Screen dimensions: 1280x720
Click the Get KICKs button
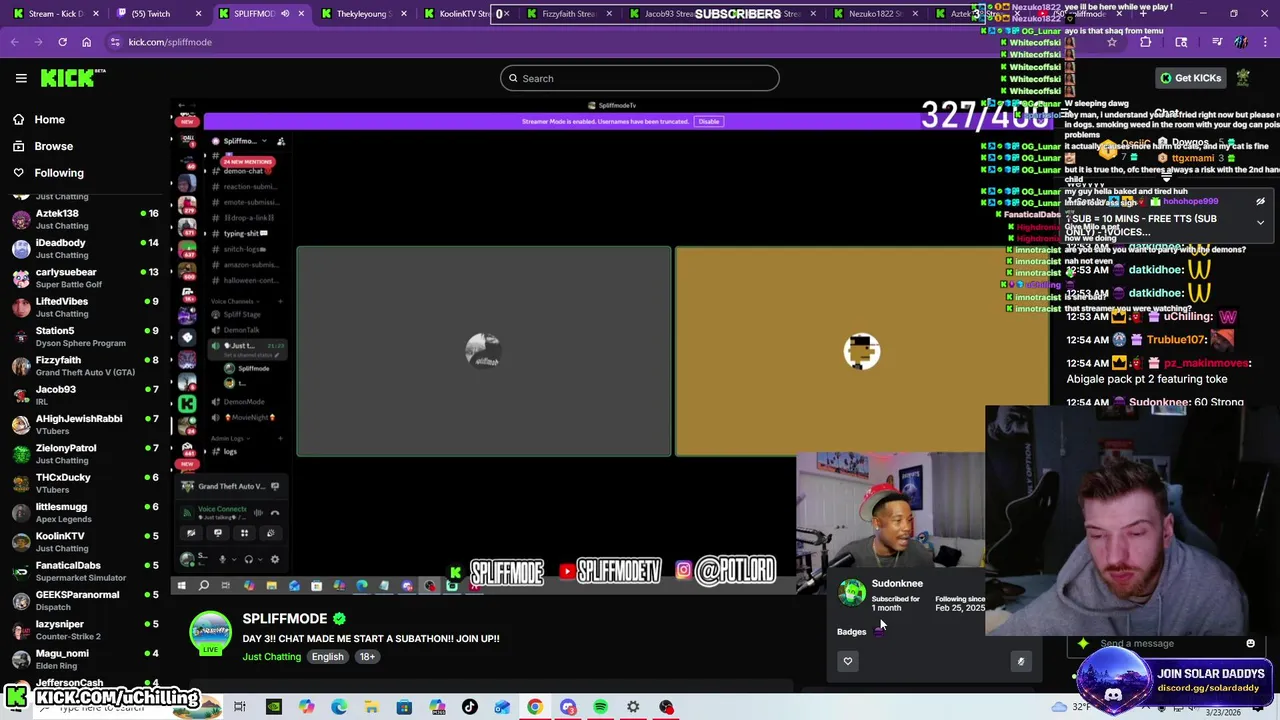click(1190, 78)
